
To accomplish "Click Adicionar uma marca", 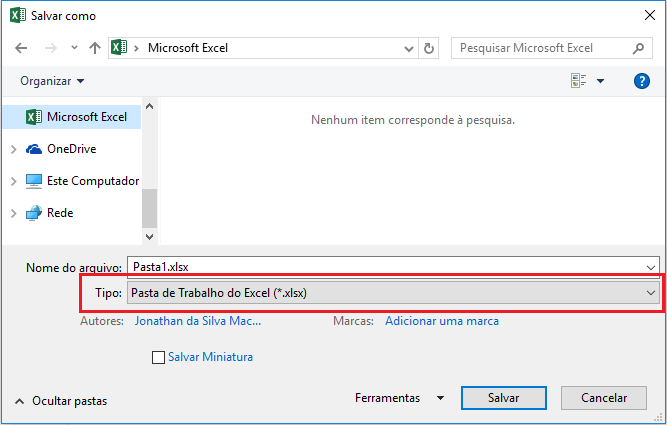I will pyautogui.click(x=442, y=321).
